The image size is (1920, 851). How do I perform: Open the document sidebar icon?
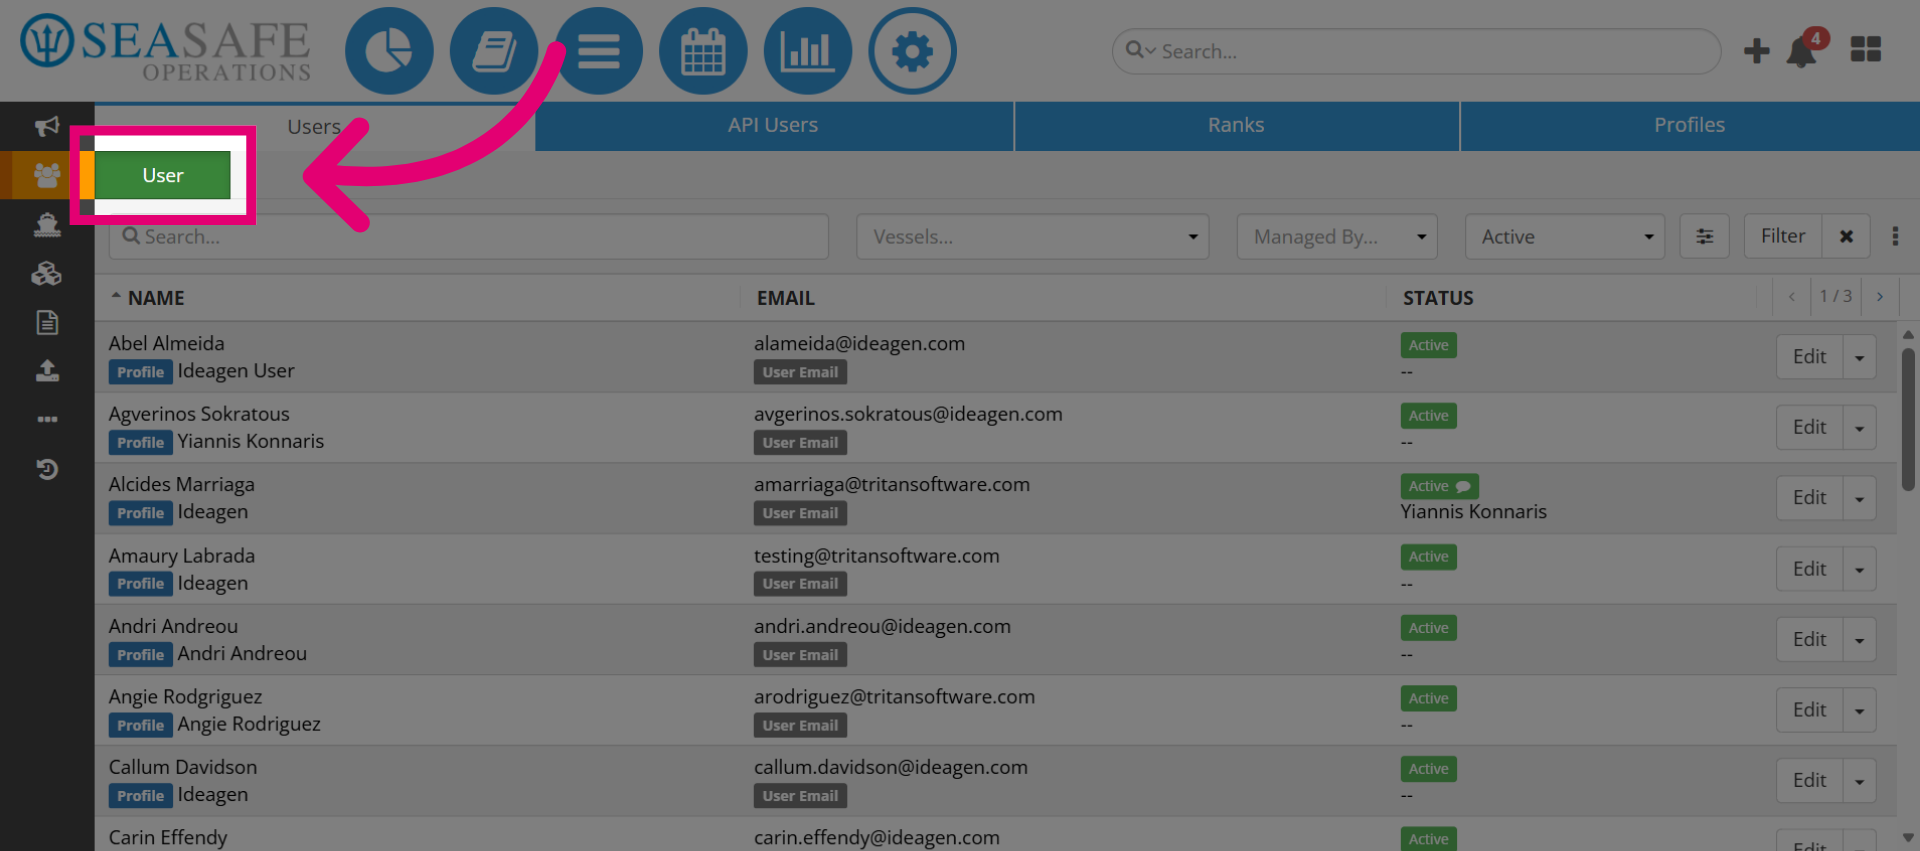[x=47, y=322]
